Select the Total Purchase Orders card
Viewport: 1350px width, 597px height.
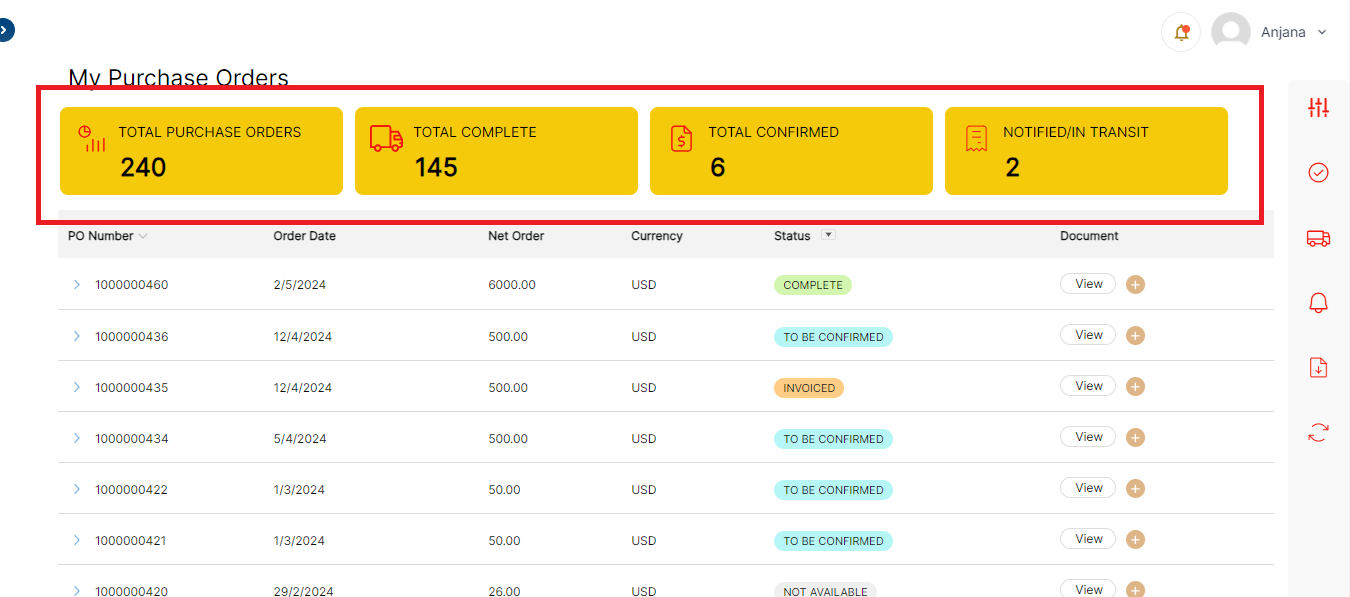click(x=201, y=151)
